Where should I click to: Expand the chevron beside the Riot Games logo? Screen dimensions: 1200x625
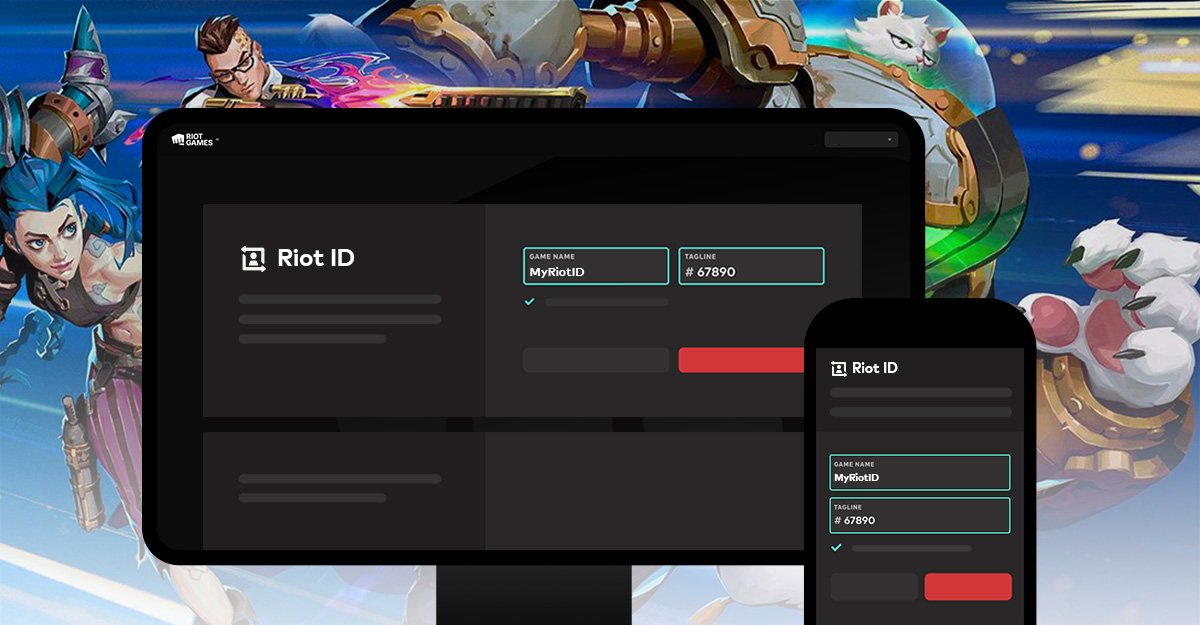tap(217, 140)
